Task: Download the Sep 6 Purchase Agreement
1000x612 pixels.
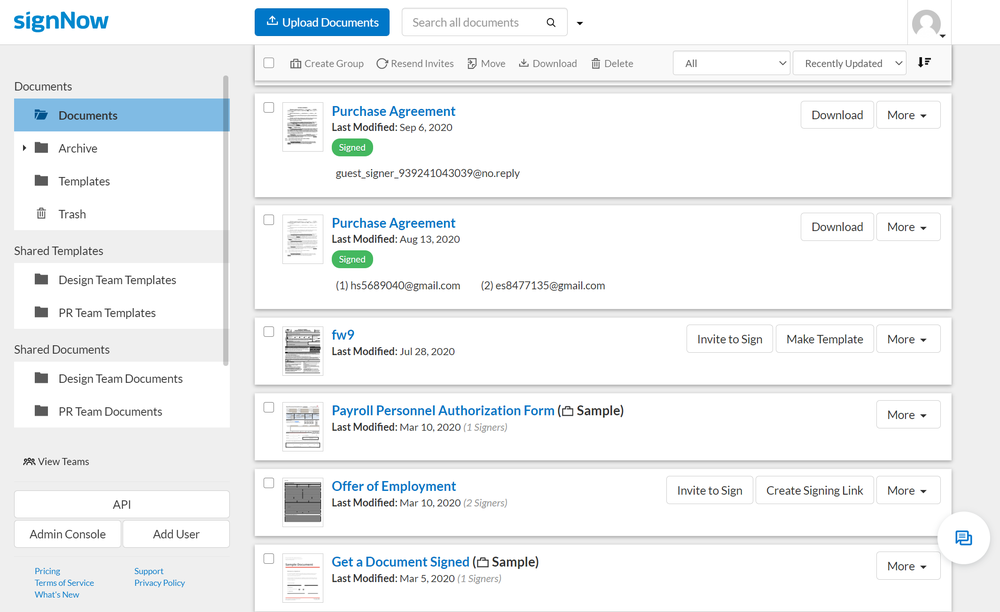Action: click(x=837, y=115)
